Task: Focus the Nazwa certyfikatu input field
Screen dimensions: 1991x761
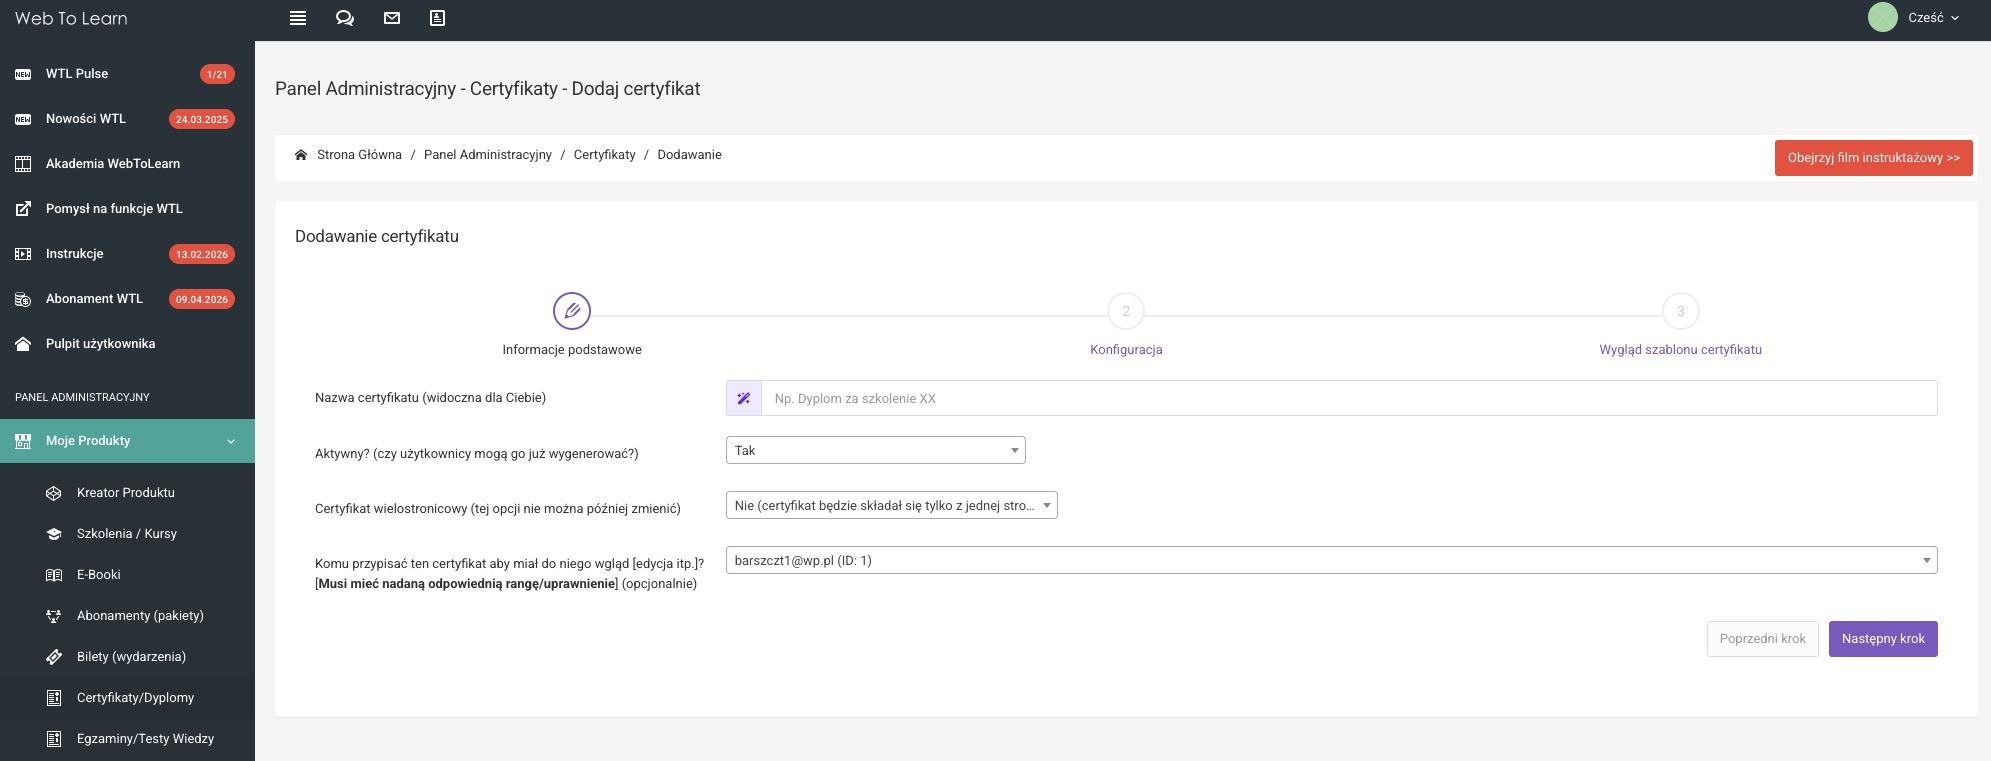Action: tap(1349, 398)
